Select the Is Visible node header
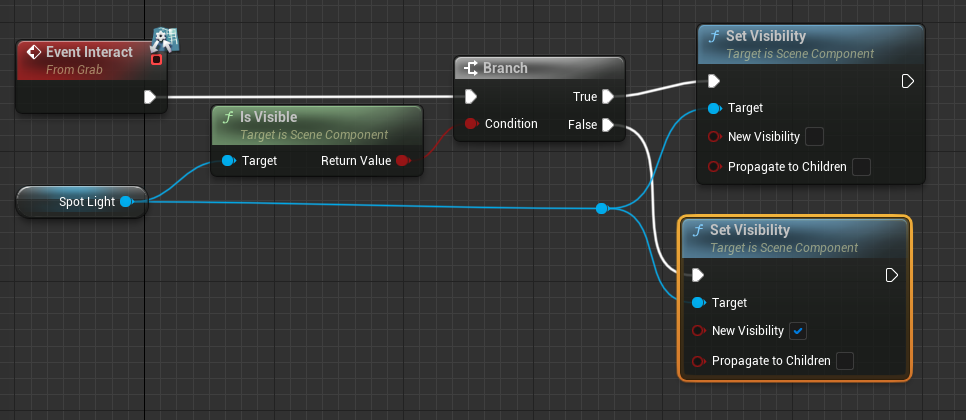The width and height of the screenshot is (966, 420). click(317, 126)
